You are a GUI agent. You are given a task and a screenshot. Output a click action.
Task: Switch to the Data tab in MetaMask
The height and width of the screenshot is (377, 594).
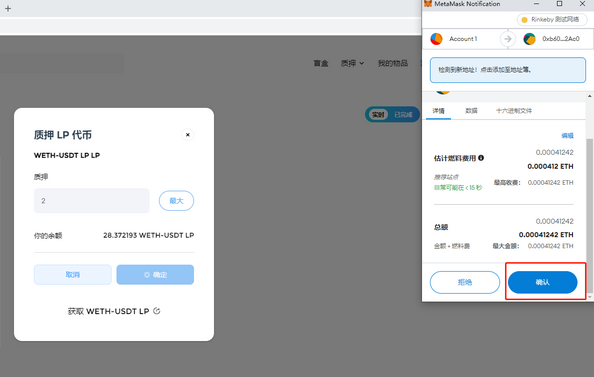coord(471,111)
